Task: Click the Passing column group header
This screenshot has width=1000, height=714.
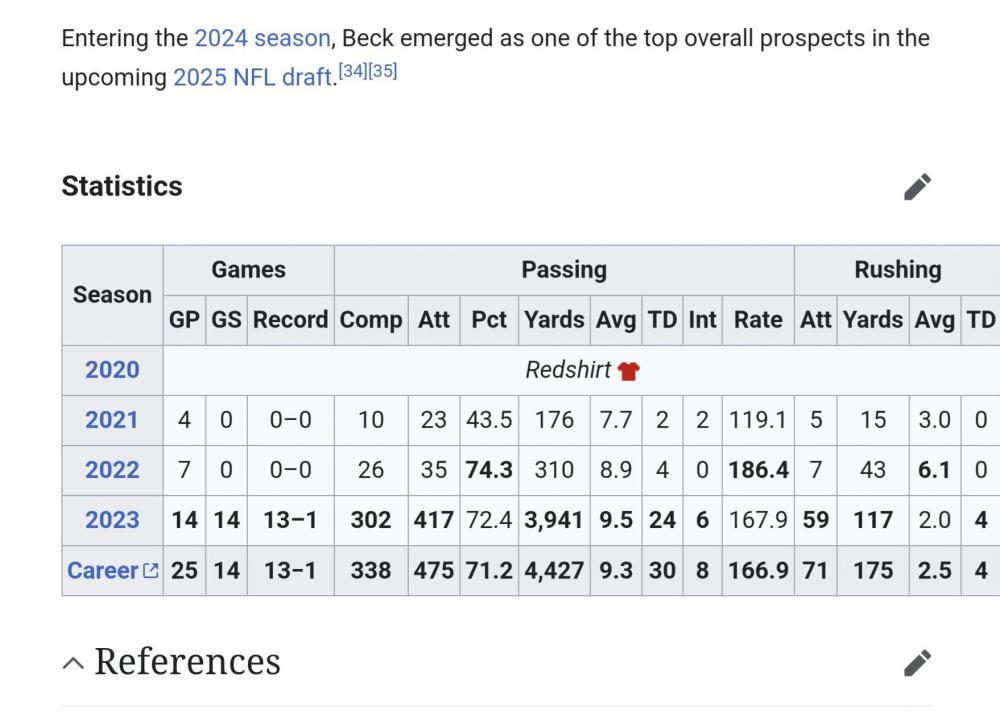Action: [x=564, y=270]
